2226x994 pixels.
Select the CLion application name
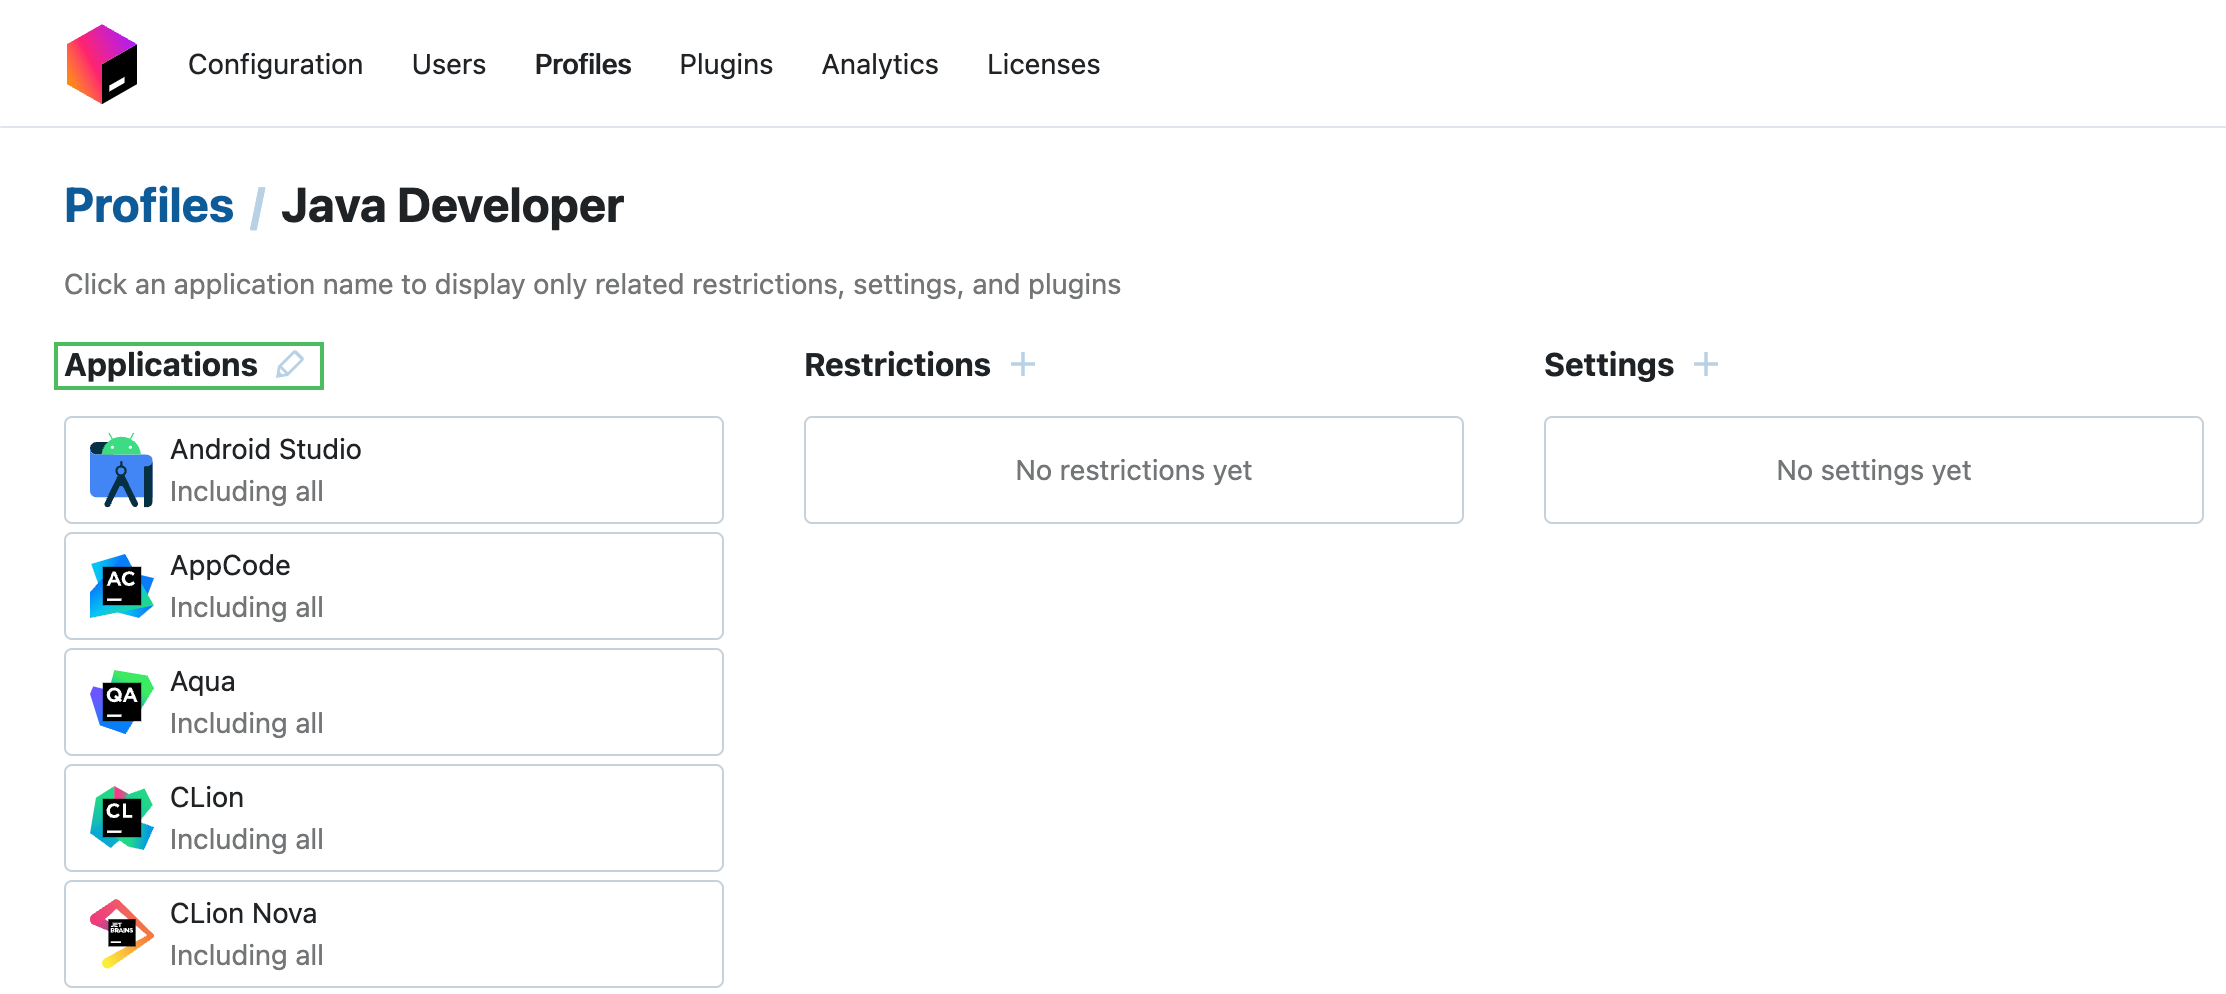click(207, 797)
